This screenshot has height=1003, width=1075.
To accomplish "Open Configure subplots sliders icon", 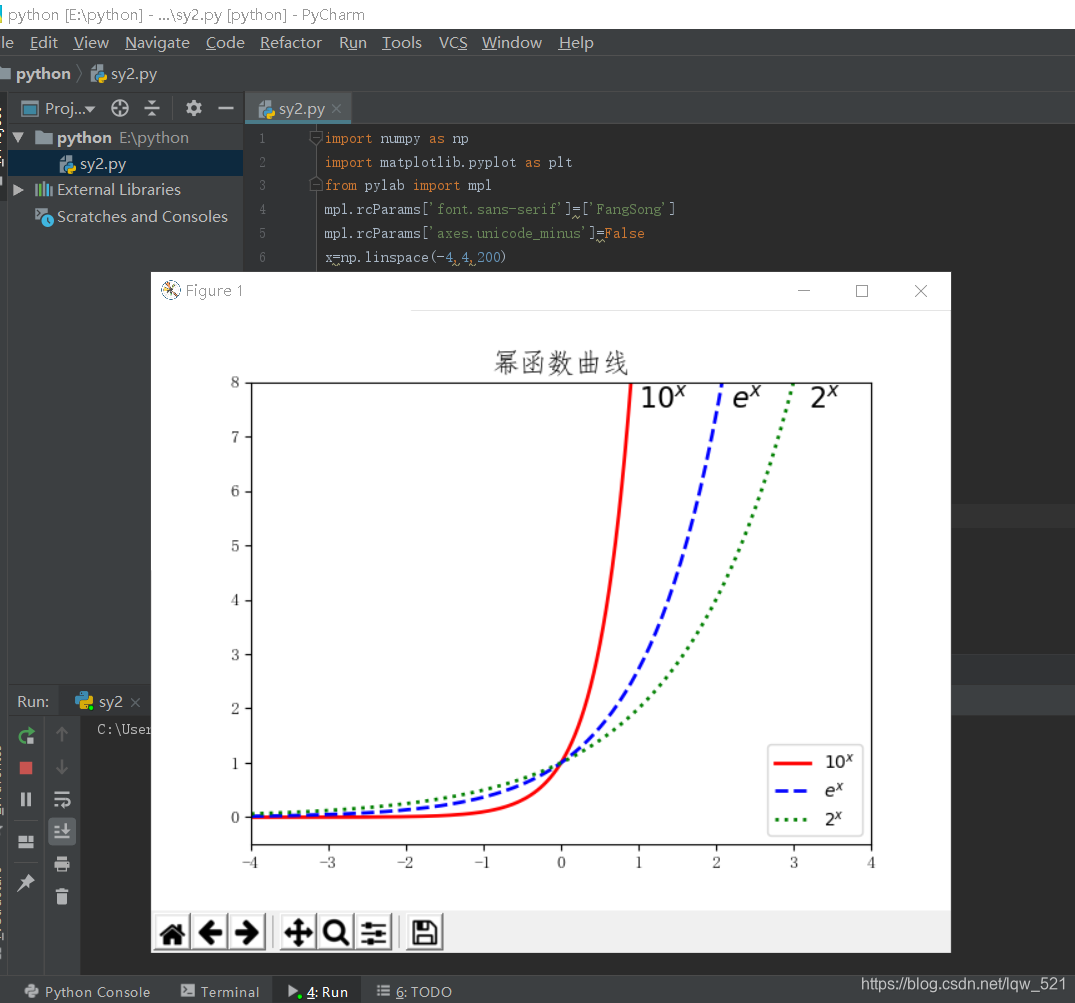I will coord(373,932).
